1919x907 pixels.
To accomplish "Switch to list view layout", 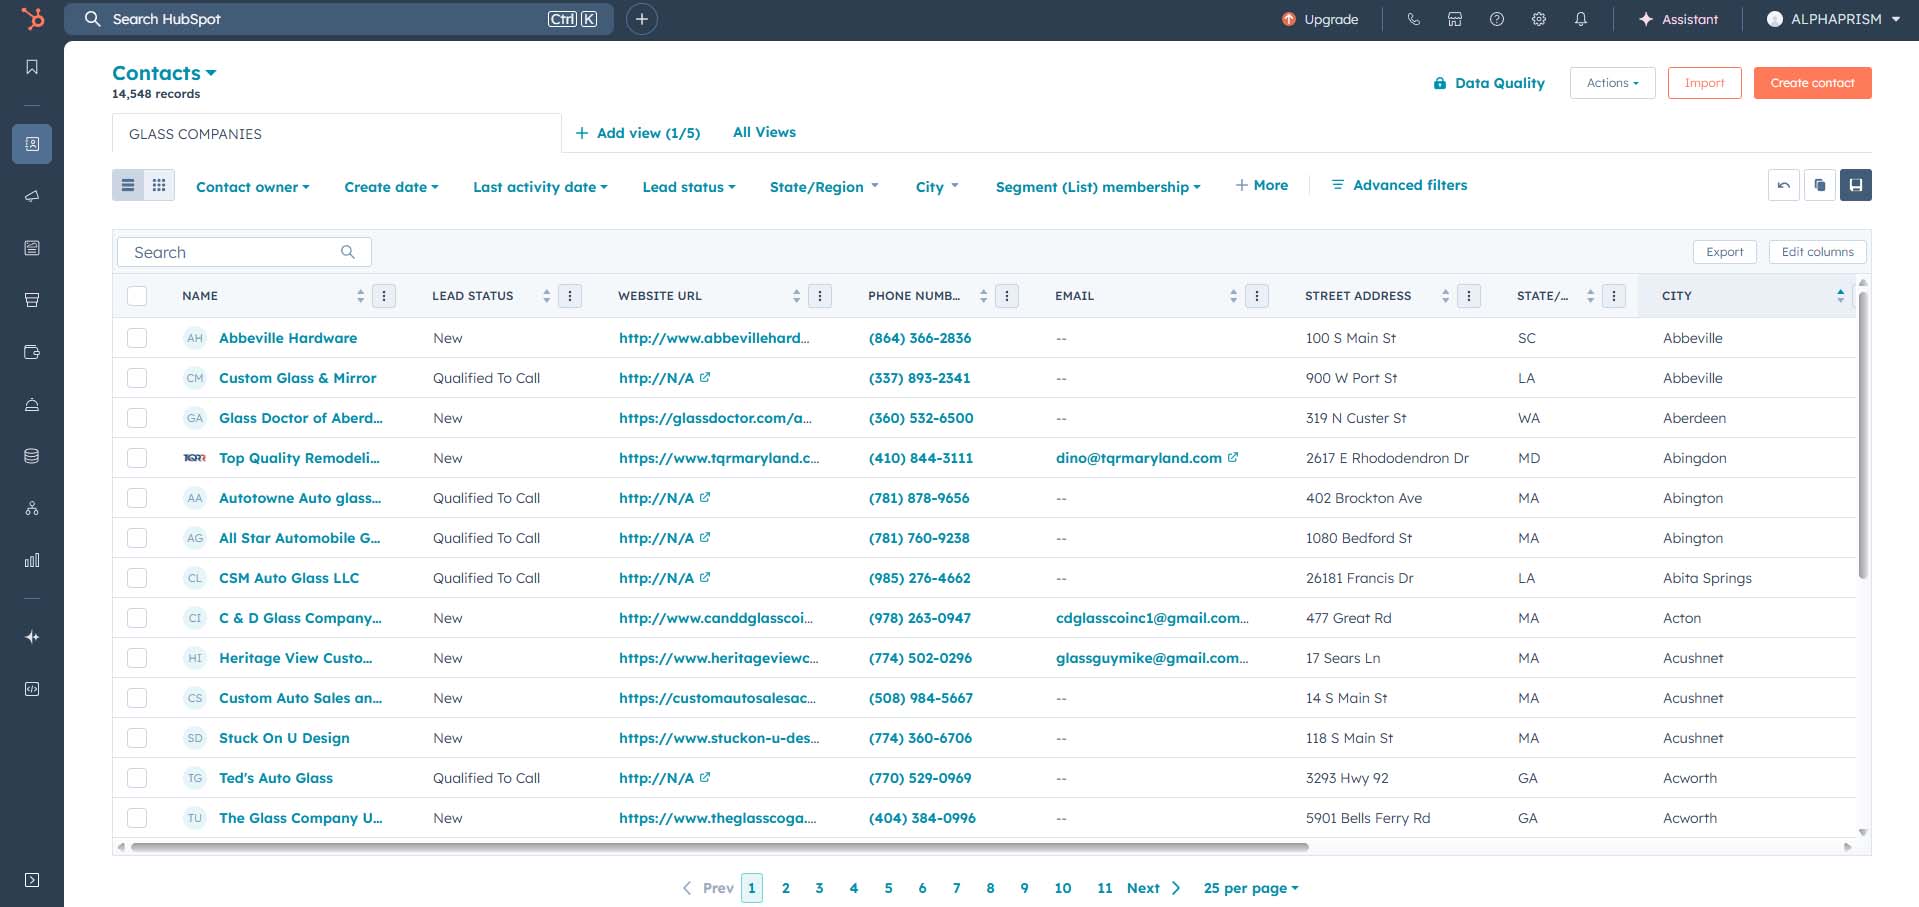I will click(128, 185).
